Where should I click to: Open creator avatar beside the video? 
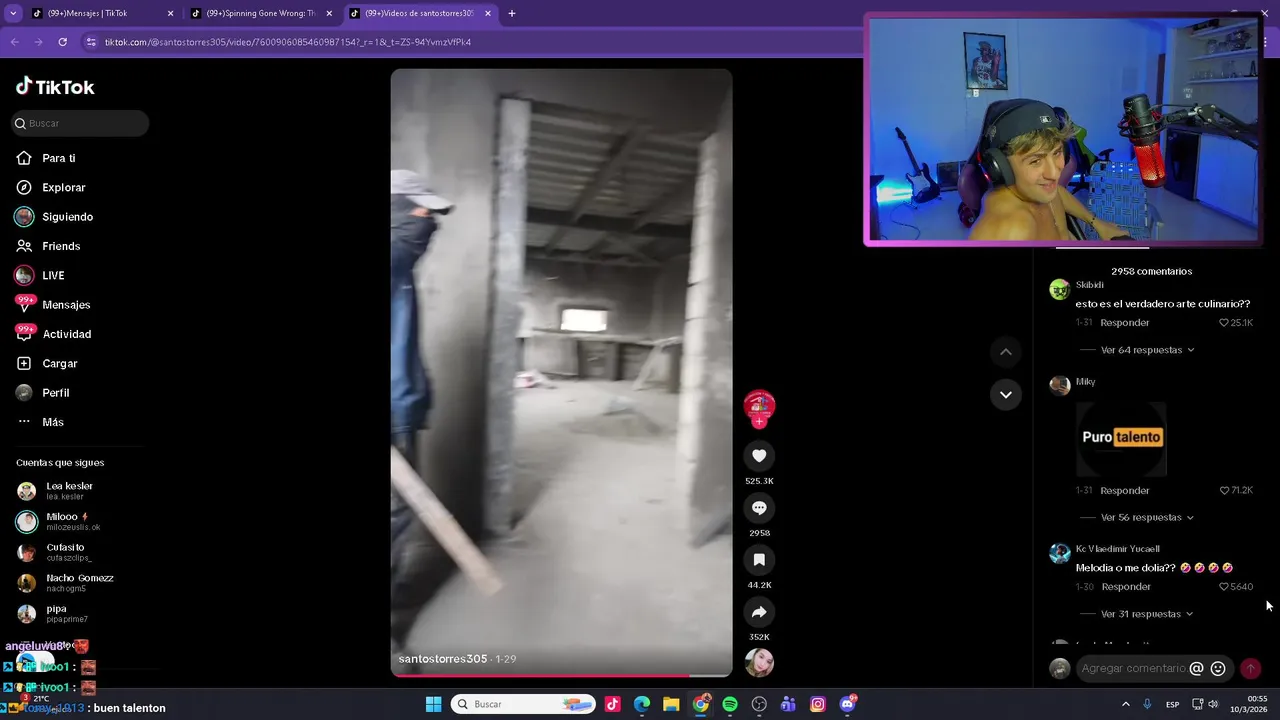pos(759,405)
